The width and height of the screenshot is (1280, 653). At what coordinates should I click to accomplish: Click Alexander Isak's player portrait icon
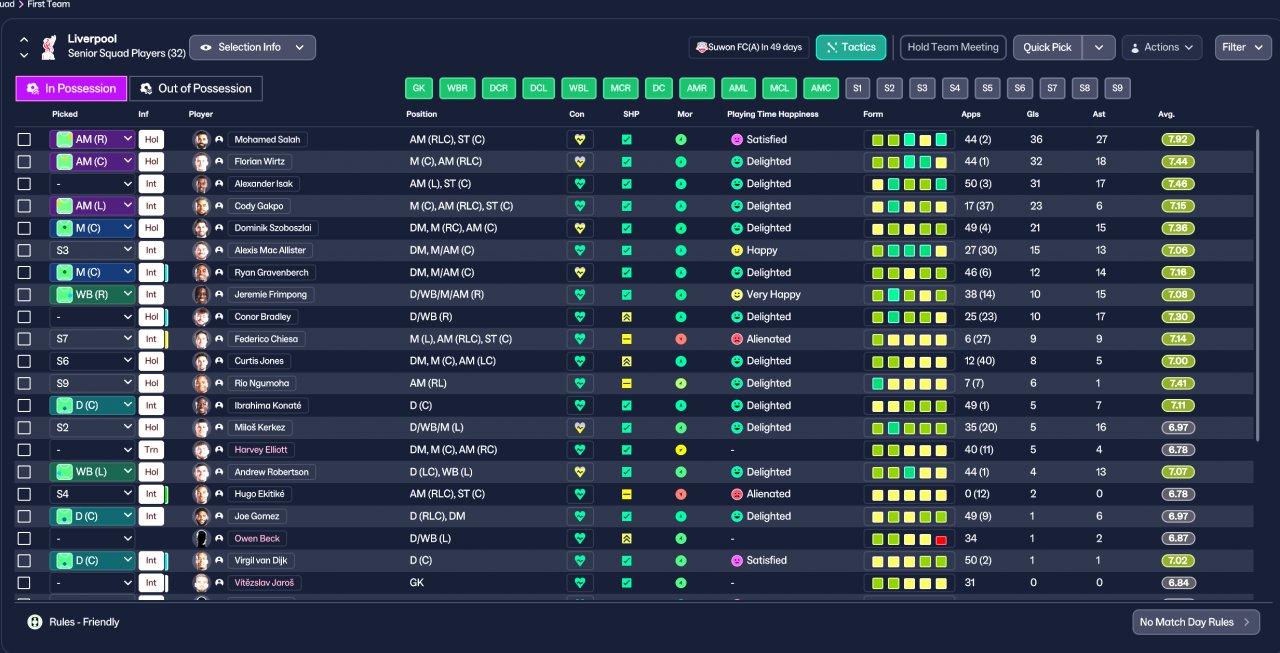(201, 184)
